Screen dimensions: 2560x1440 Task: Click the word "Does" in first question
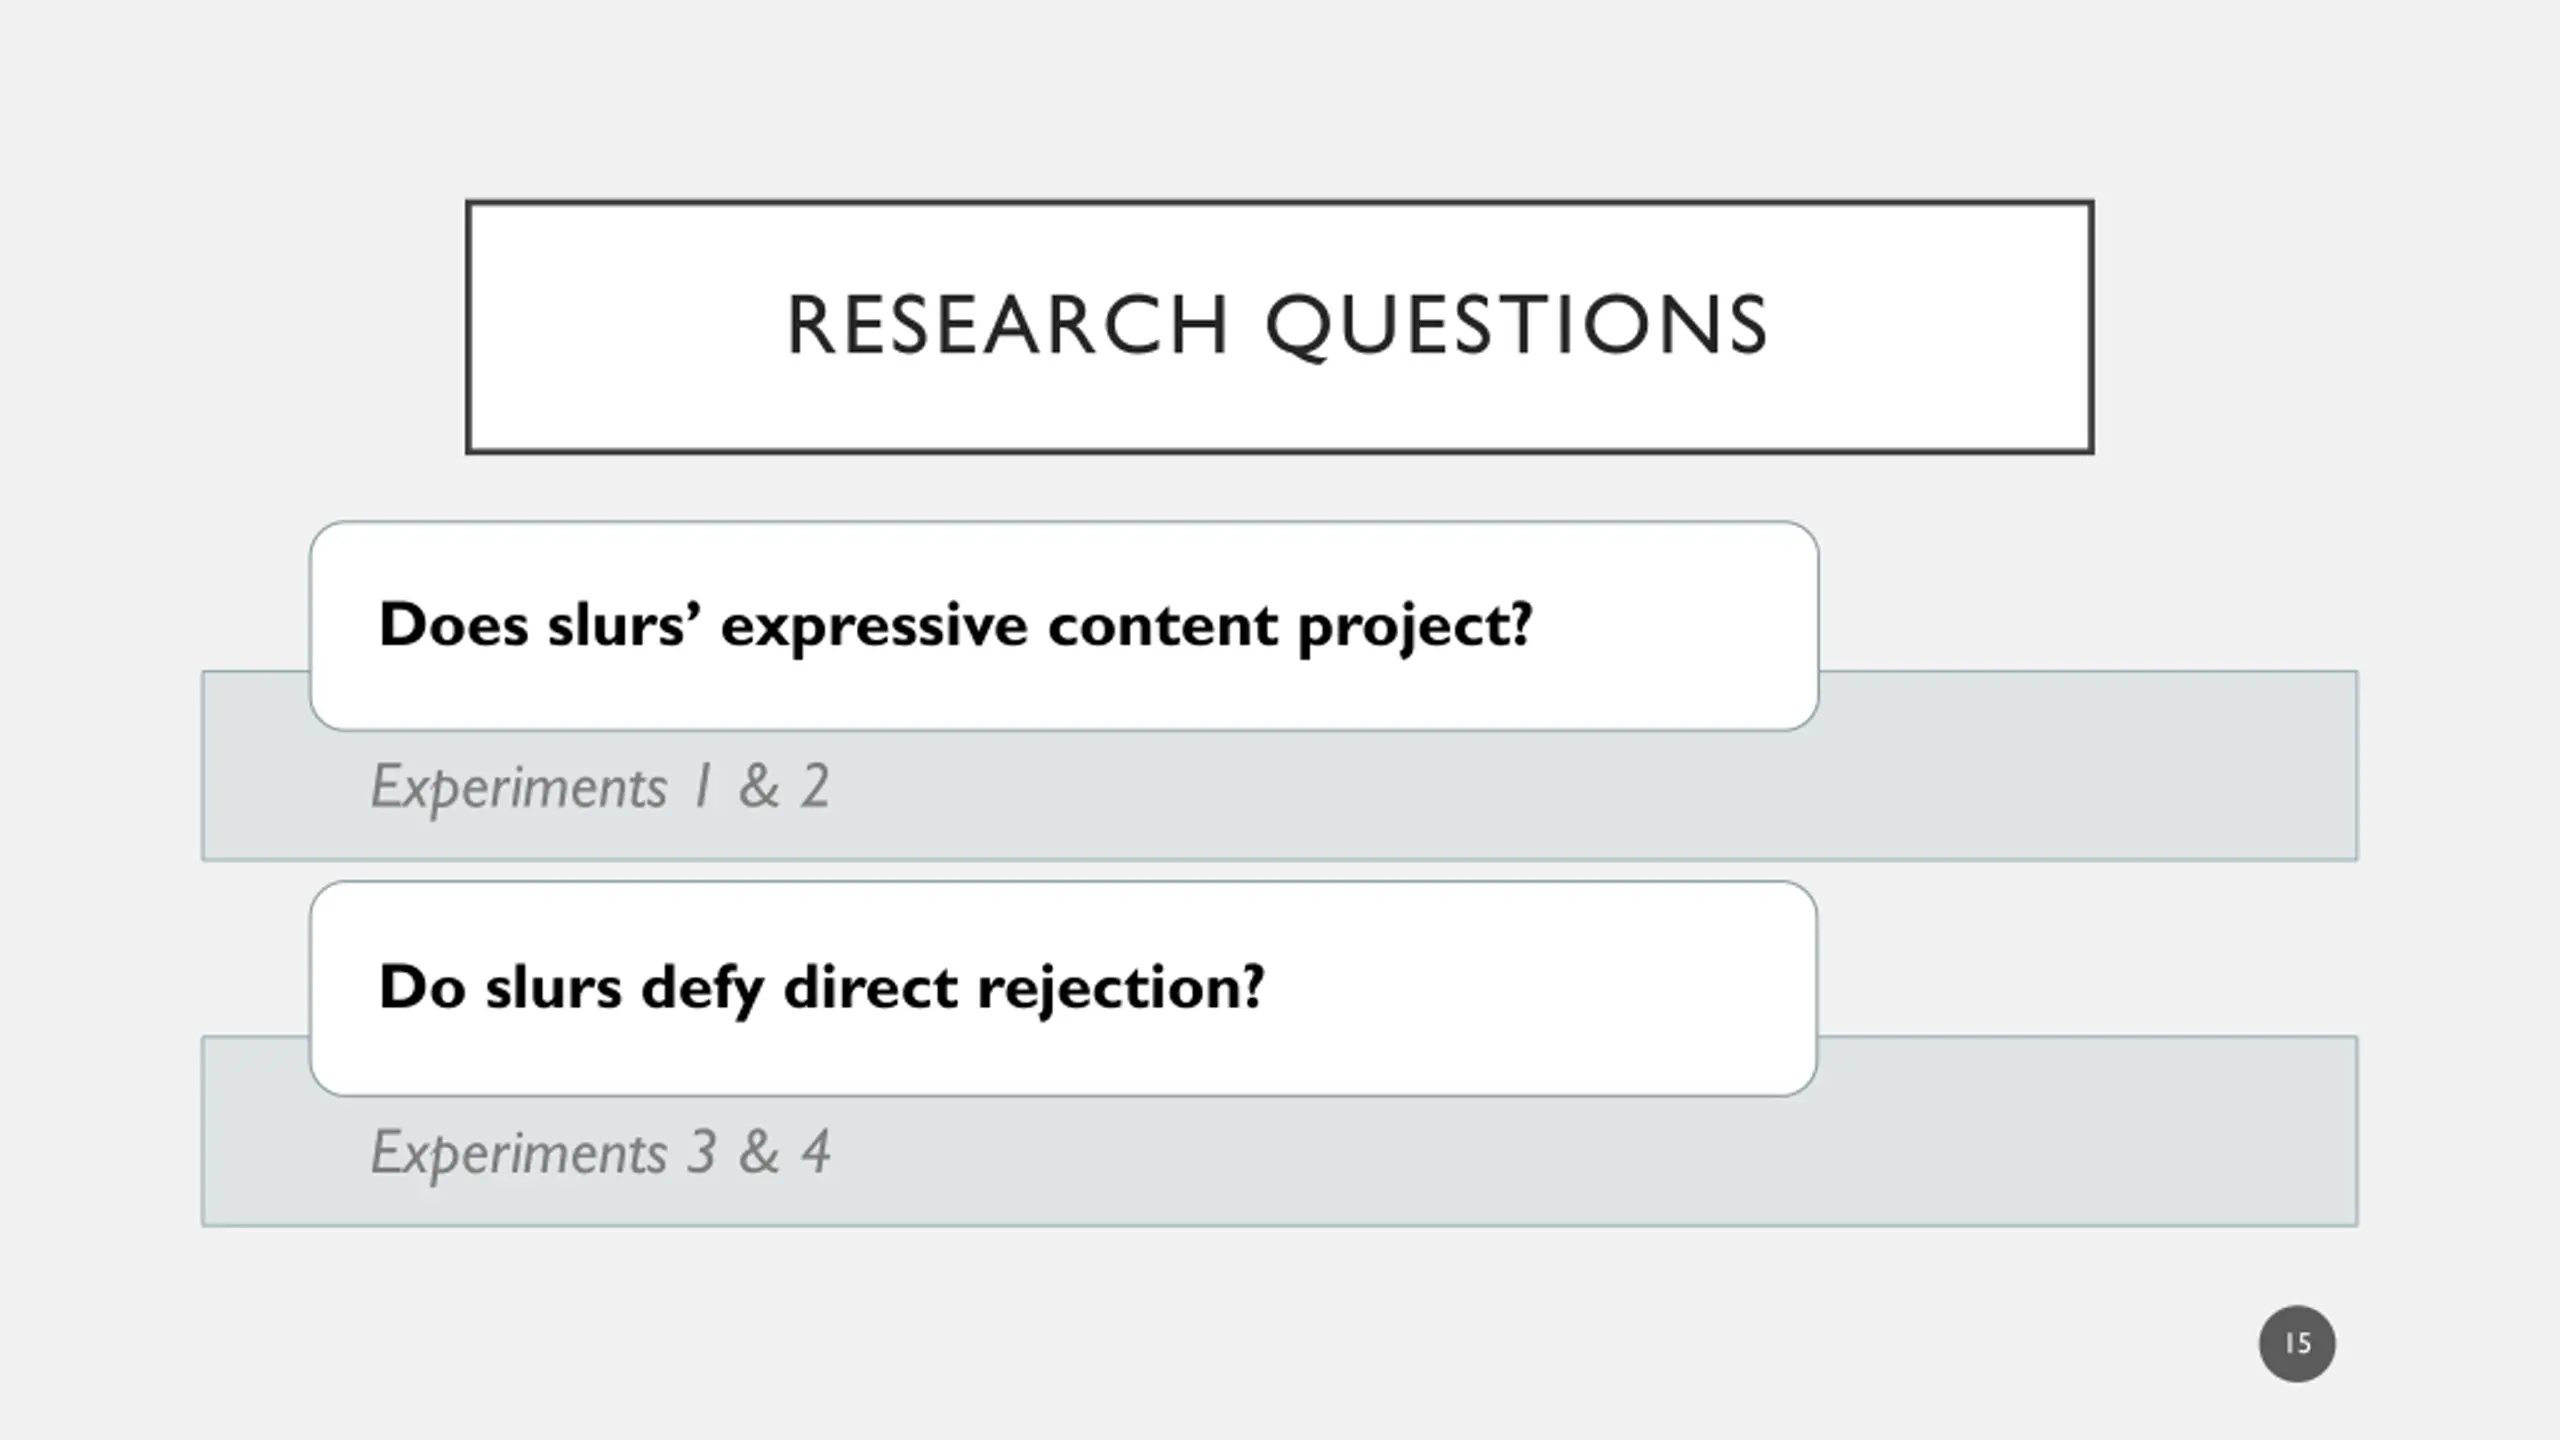coord(453,625)
